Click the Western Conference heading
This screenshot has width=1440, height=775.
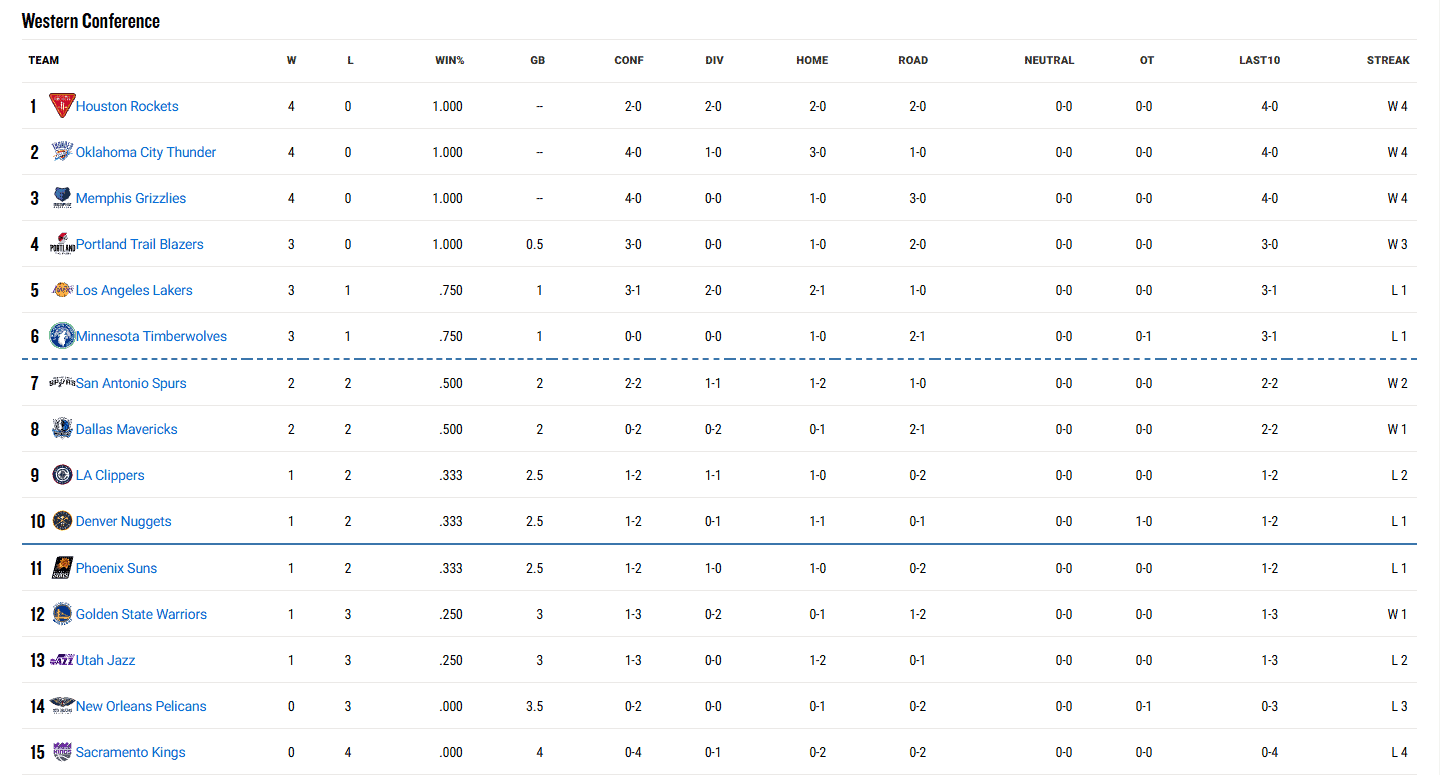[x=91, y=21]
